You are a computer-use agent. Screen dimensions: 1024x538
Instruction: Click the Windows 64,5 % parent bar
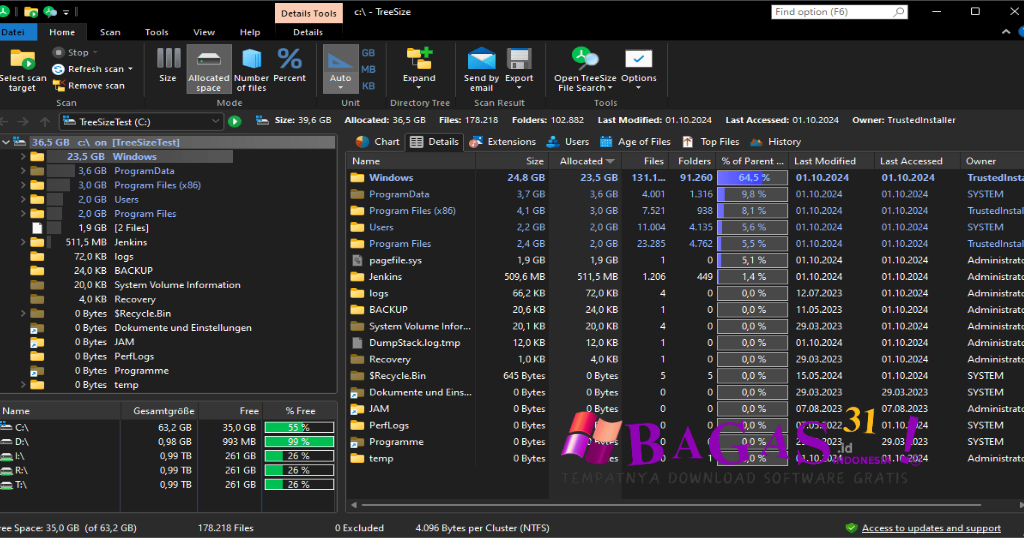(752, 178)
